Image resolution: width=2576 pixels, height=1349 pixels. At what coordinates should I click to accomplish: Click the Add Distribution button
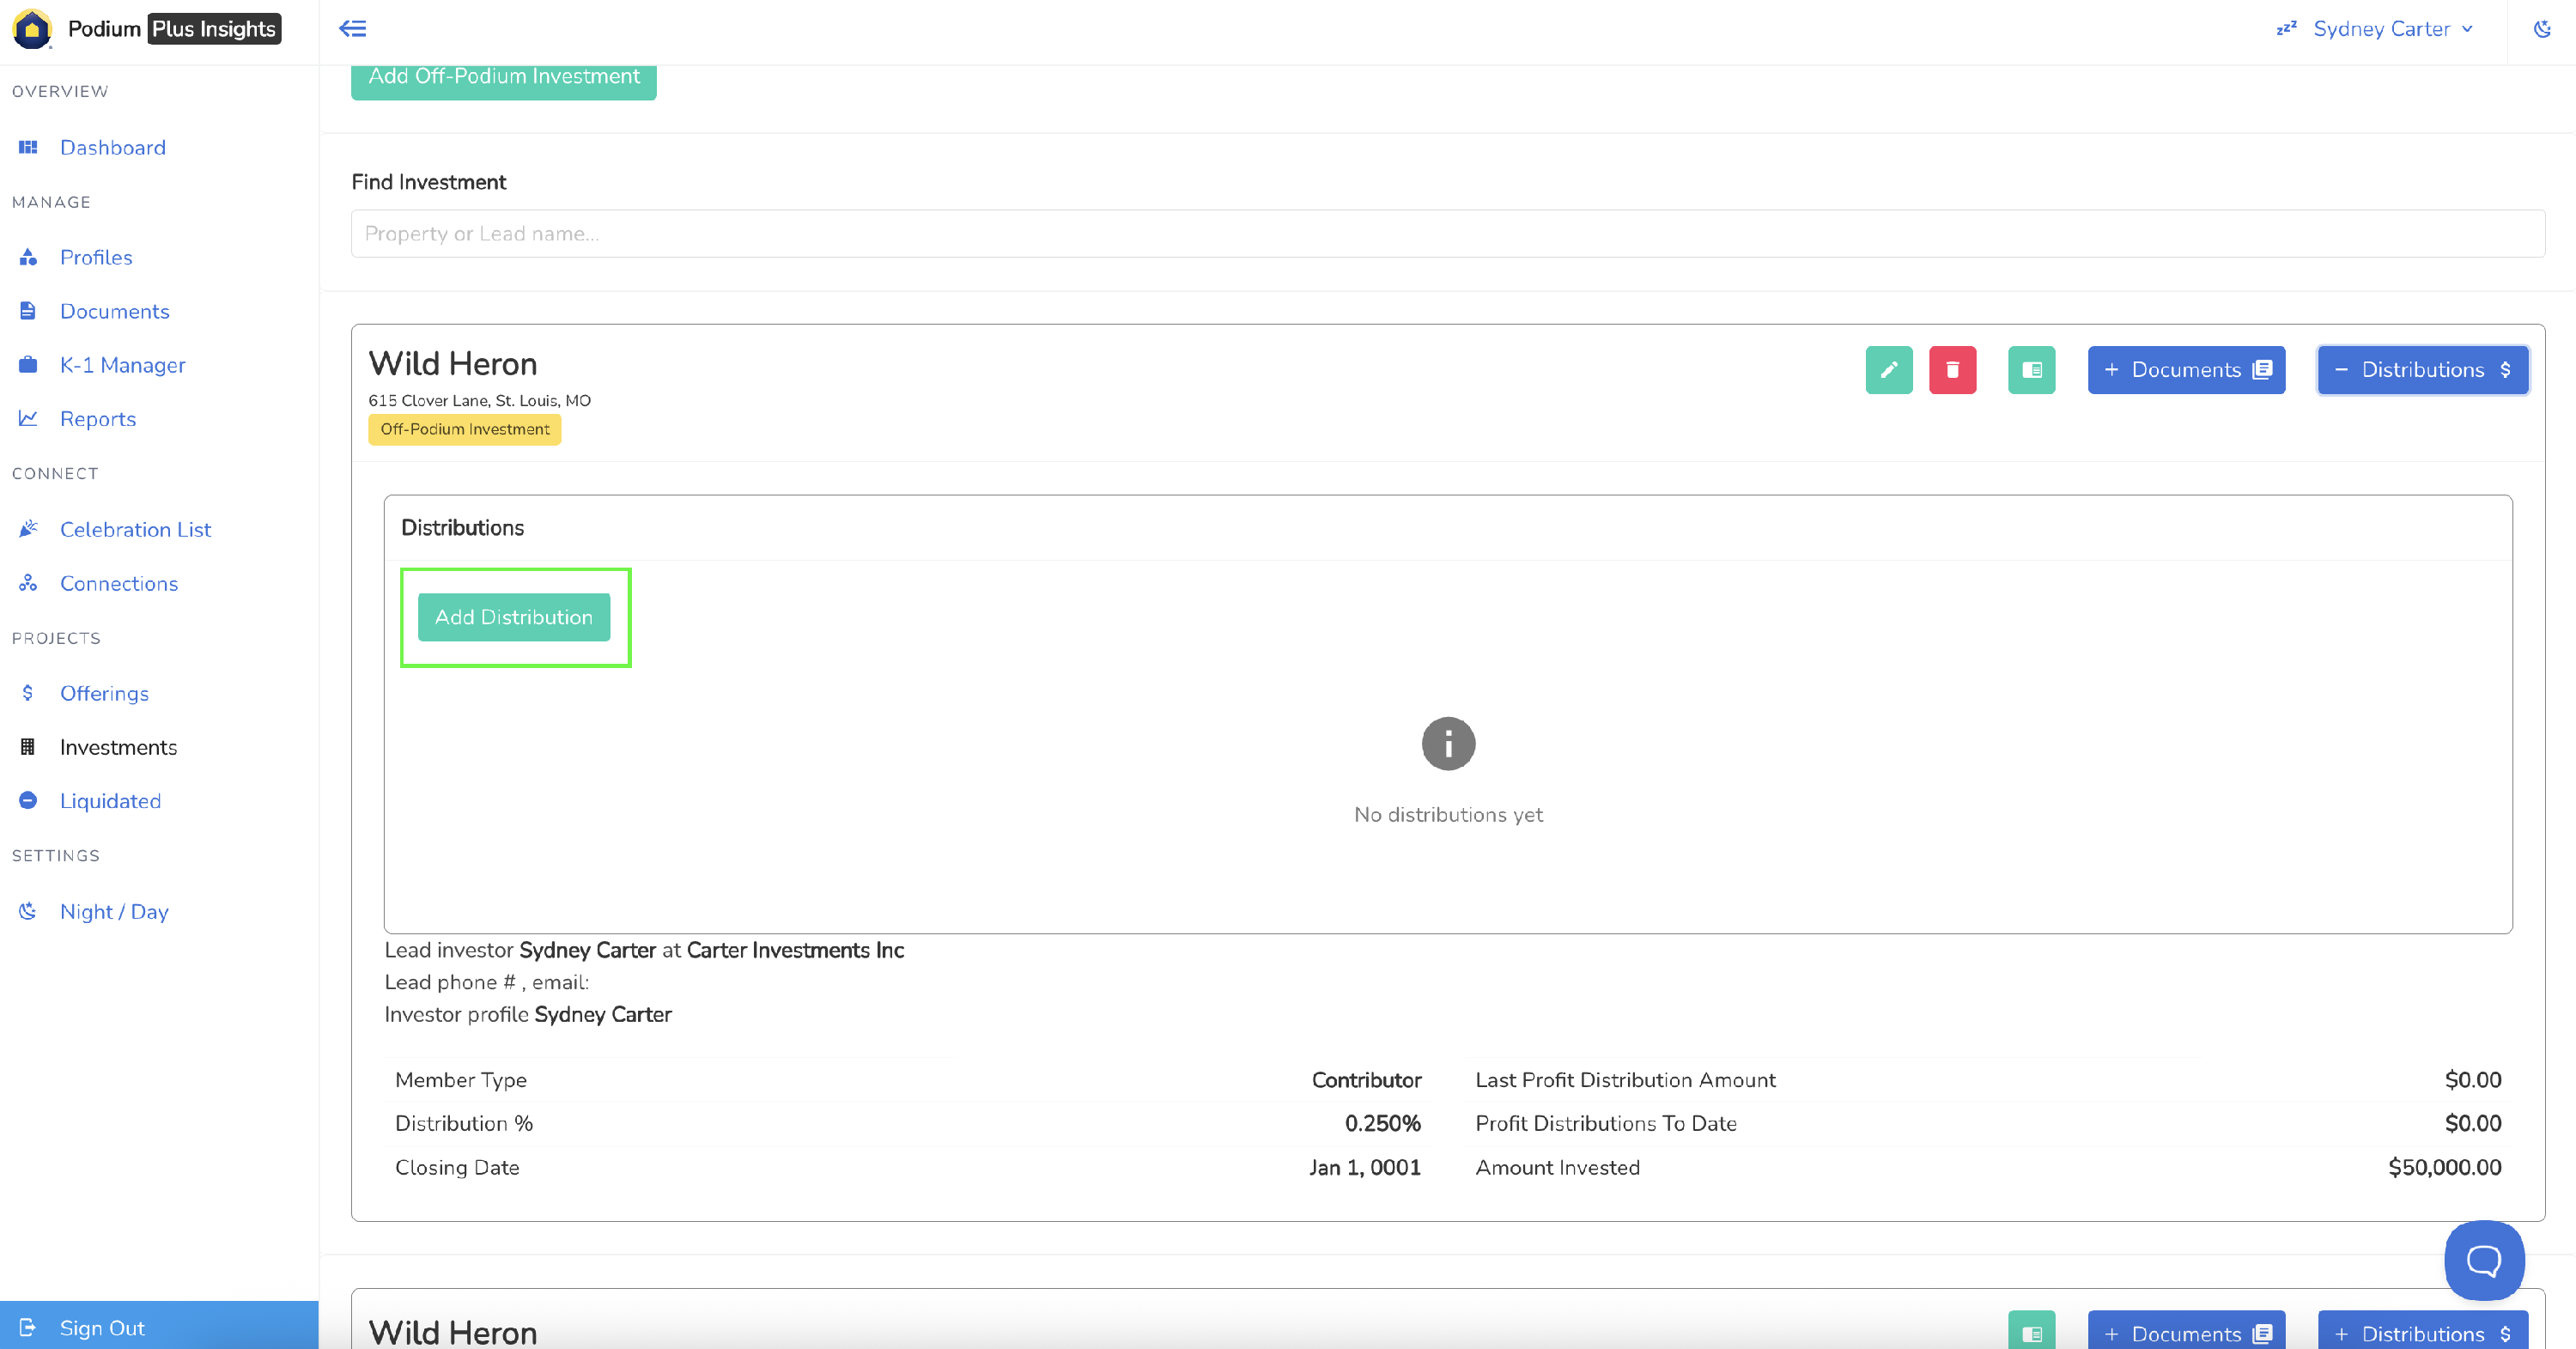[514, 617]
